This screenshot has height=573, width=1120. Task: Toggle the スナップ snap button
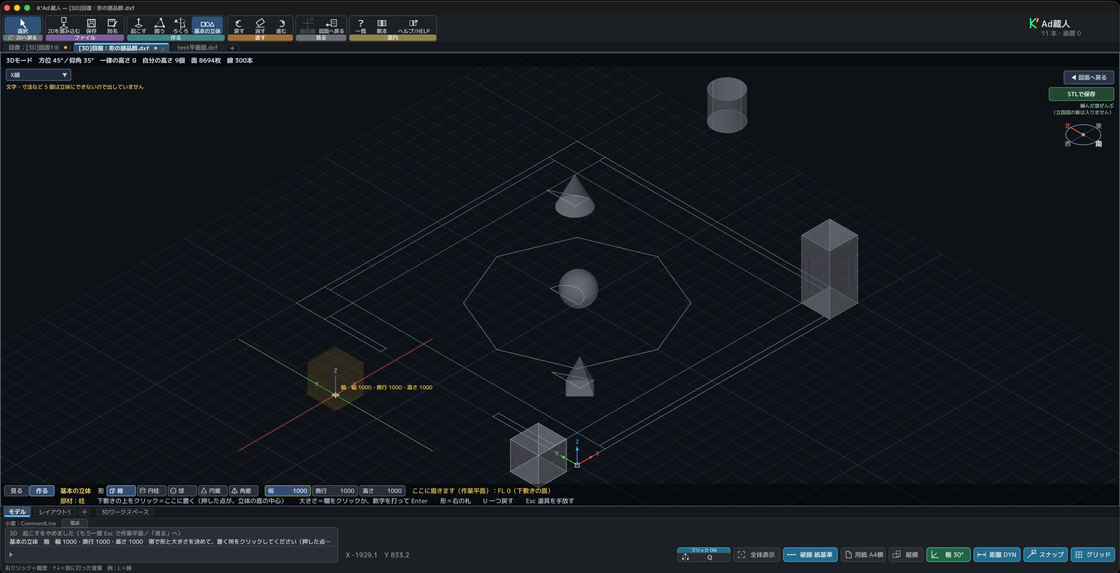click(x=1045, y=554)
